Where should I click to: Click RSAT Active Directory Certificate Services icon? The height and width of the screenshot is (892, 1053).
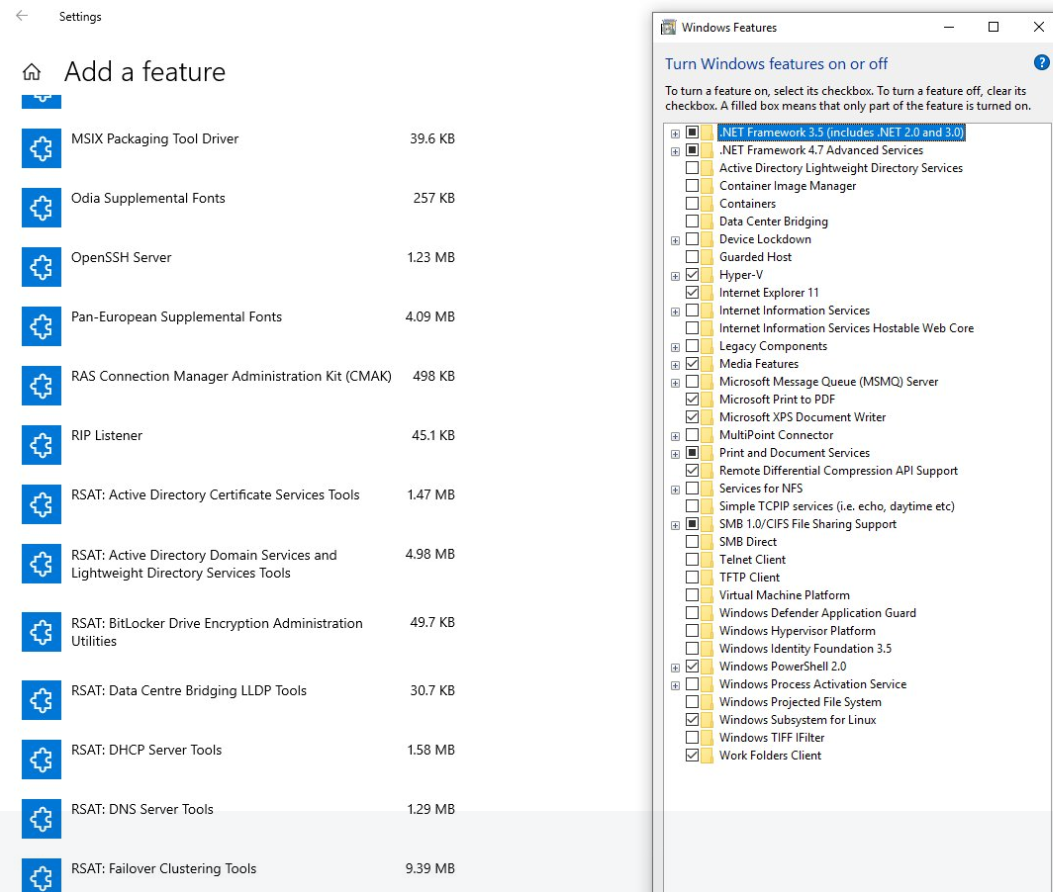tap(41, 504)
